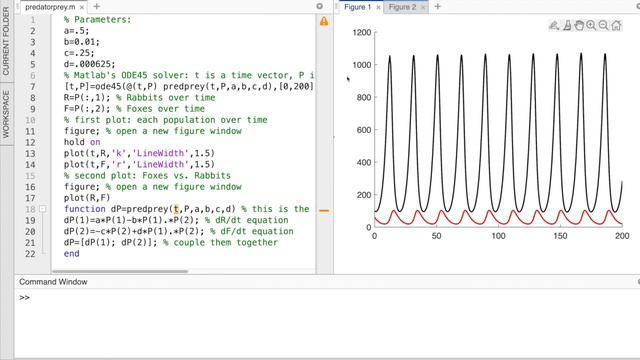This screenshot has width=640, height=360.
Task: Click the x-axis label 150
Action: point(560,236)
